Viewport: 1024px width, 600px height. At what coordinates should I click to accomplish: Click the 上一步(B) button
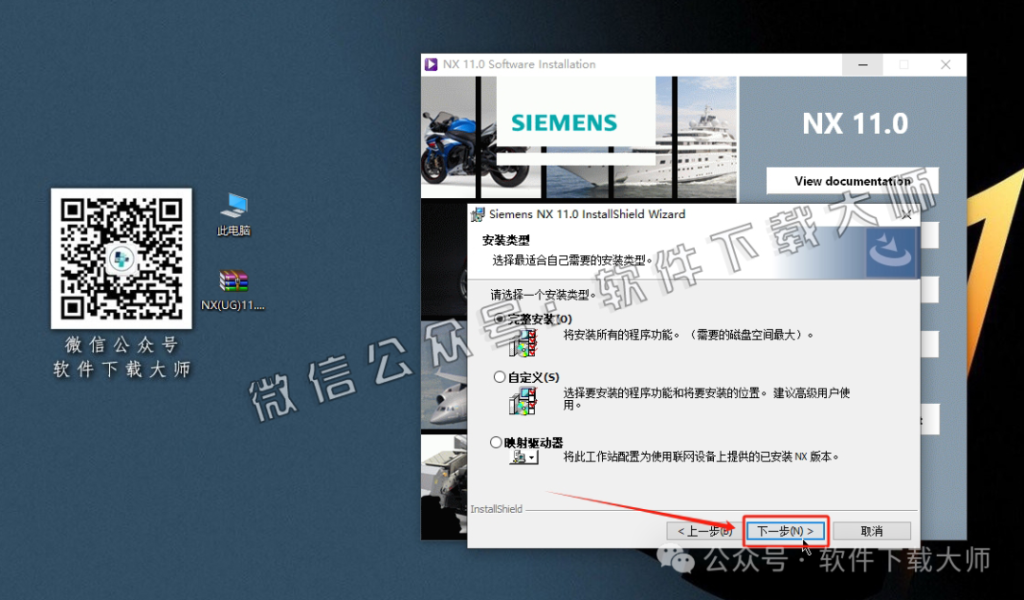[704, 531]
